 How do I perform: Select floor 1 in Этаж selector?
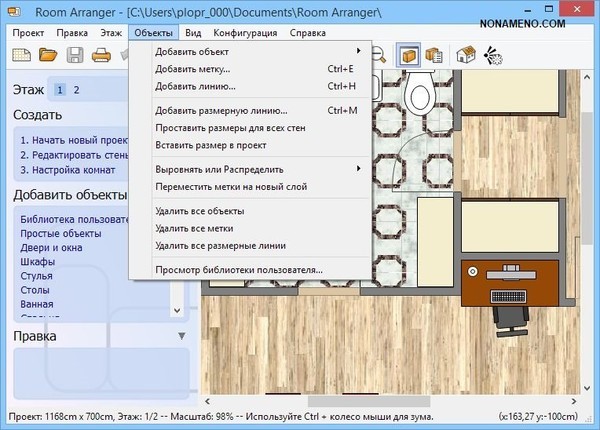60,90
